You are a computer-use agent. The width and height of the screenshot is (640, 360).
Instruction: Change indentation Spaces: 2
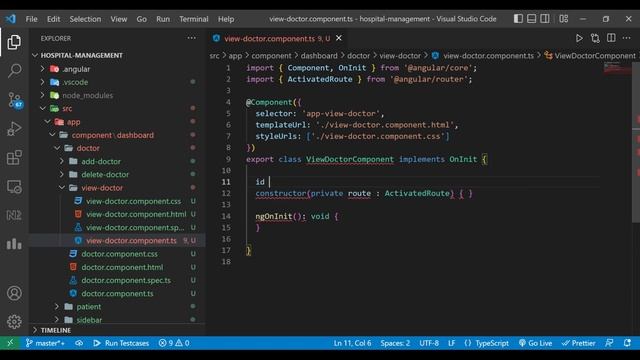(395, 343)
